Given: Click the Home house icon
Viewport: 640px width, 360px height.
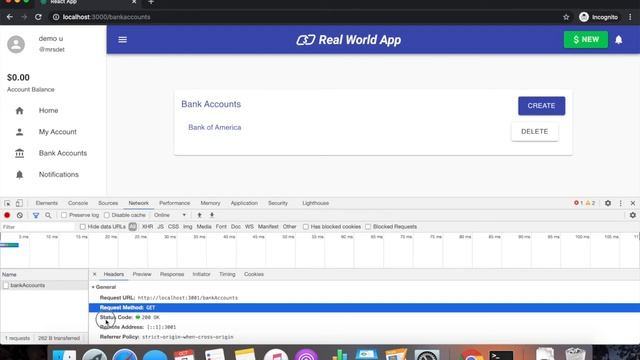Looking at the screenshot, I should point(20,111).
